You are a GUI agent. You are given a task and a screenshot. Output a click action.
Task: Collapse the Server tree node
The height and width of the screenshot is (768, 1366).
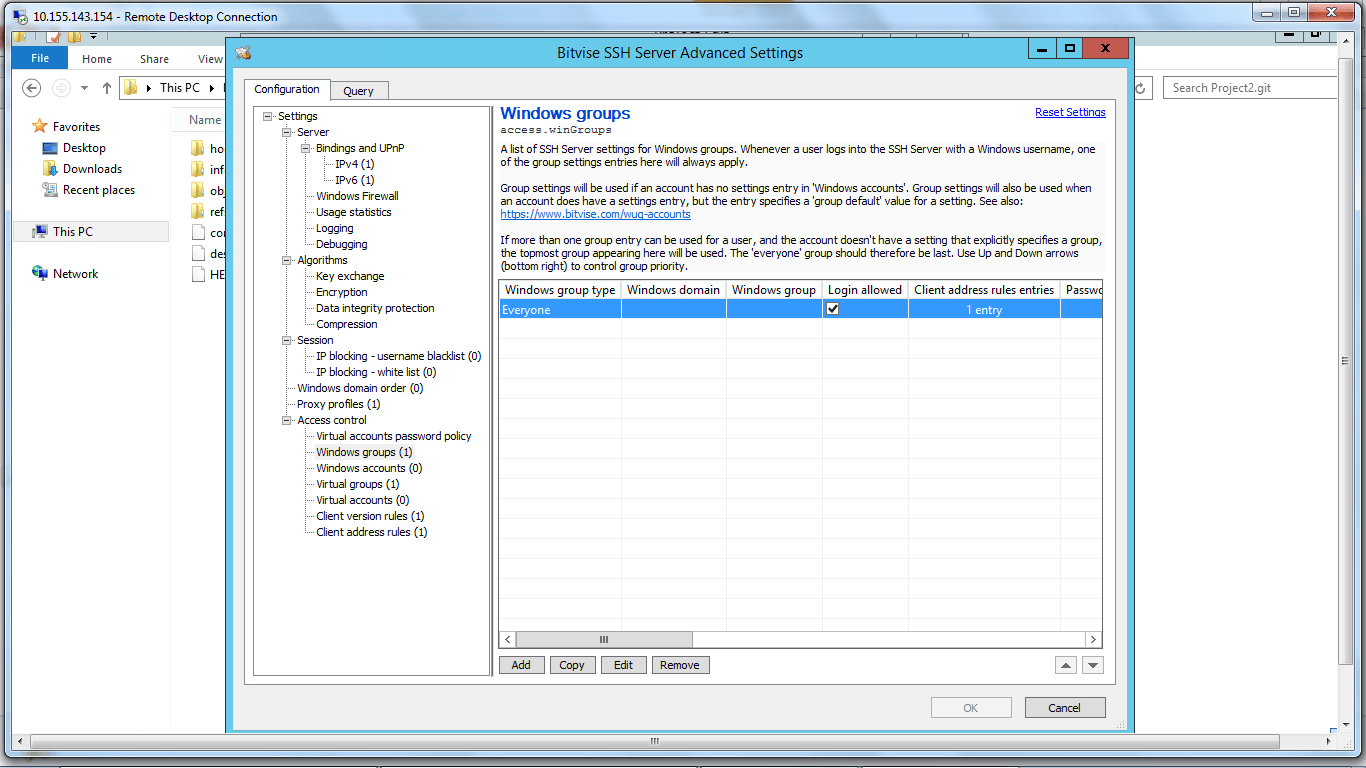287,132
